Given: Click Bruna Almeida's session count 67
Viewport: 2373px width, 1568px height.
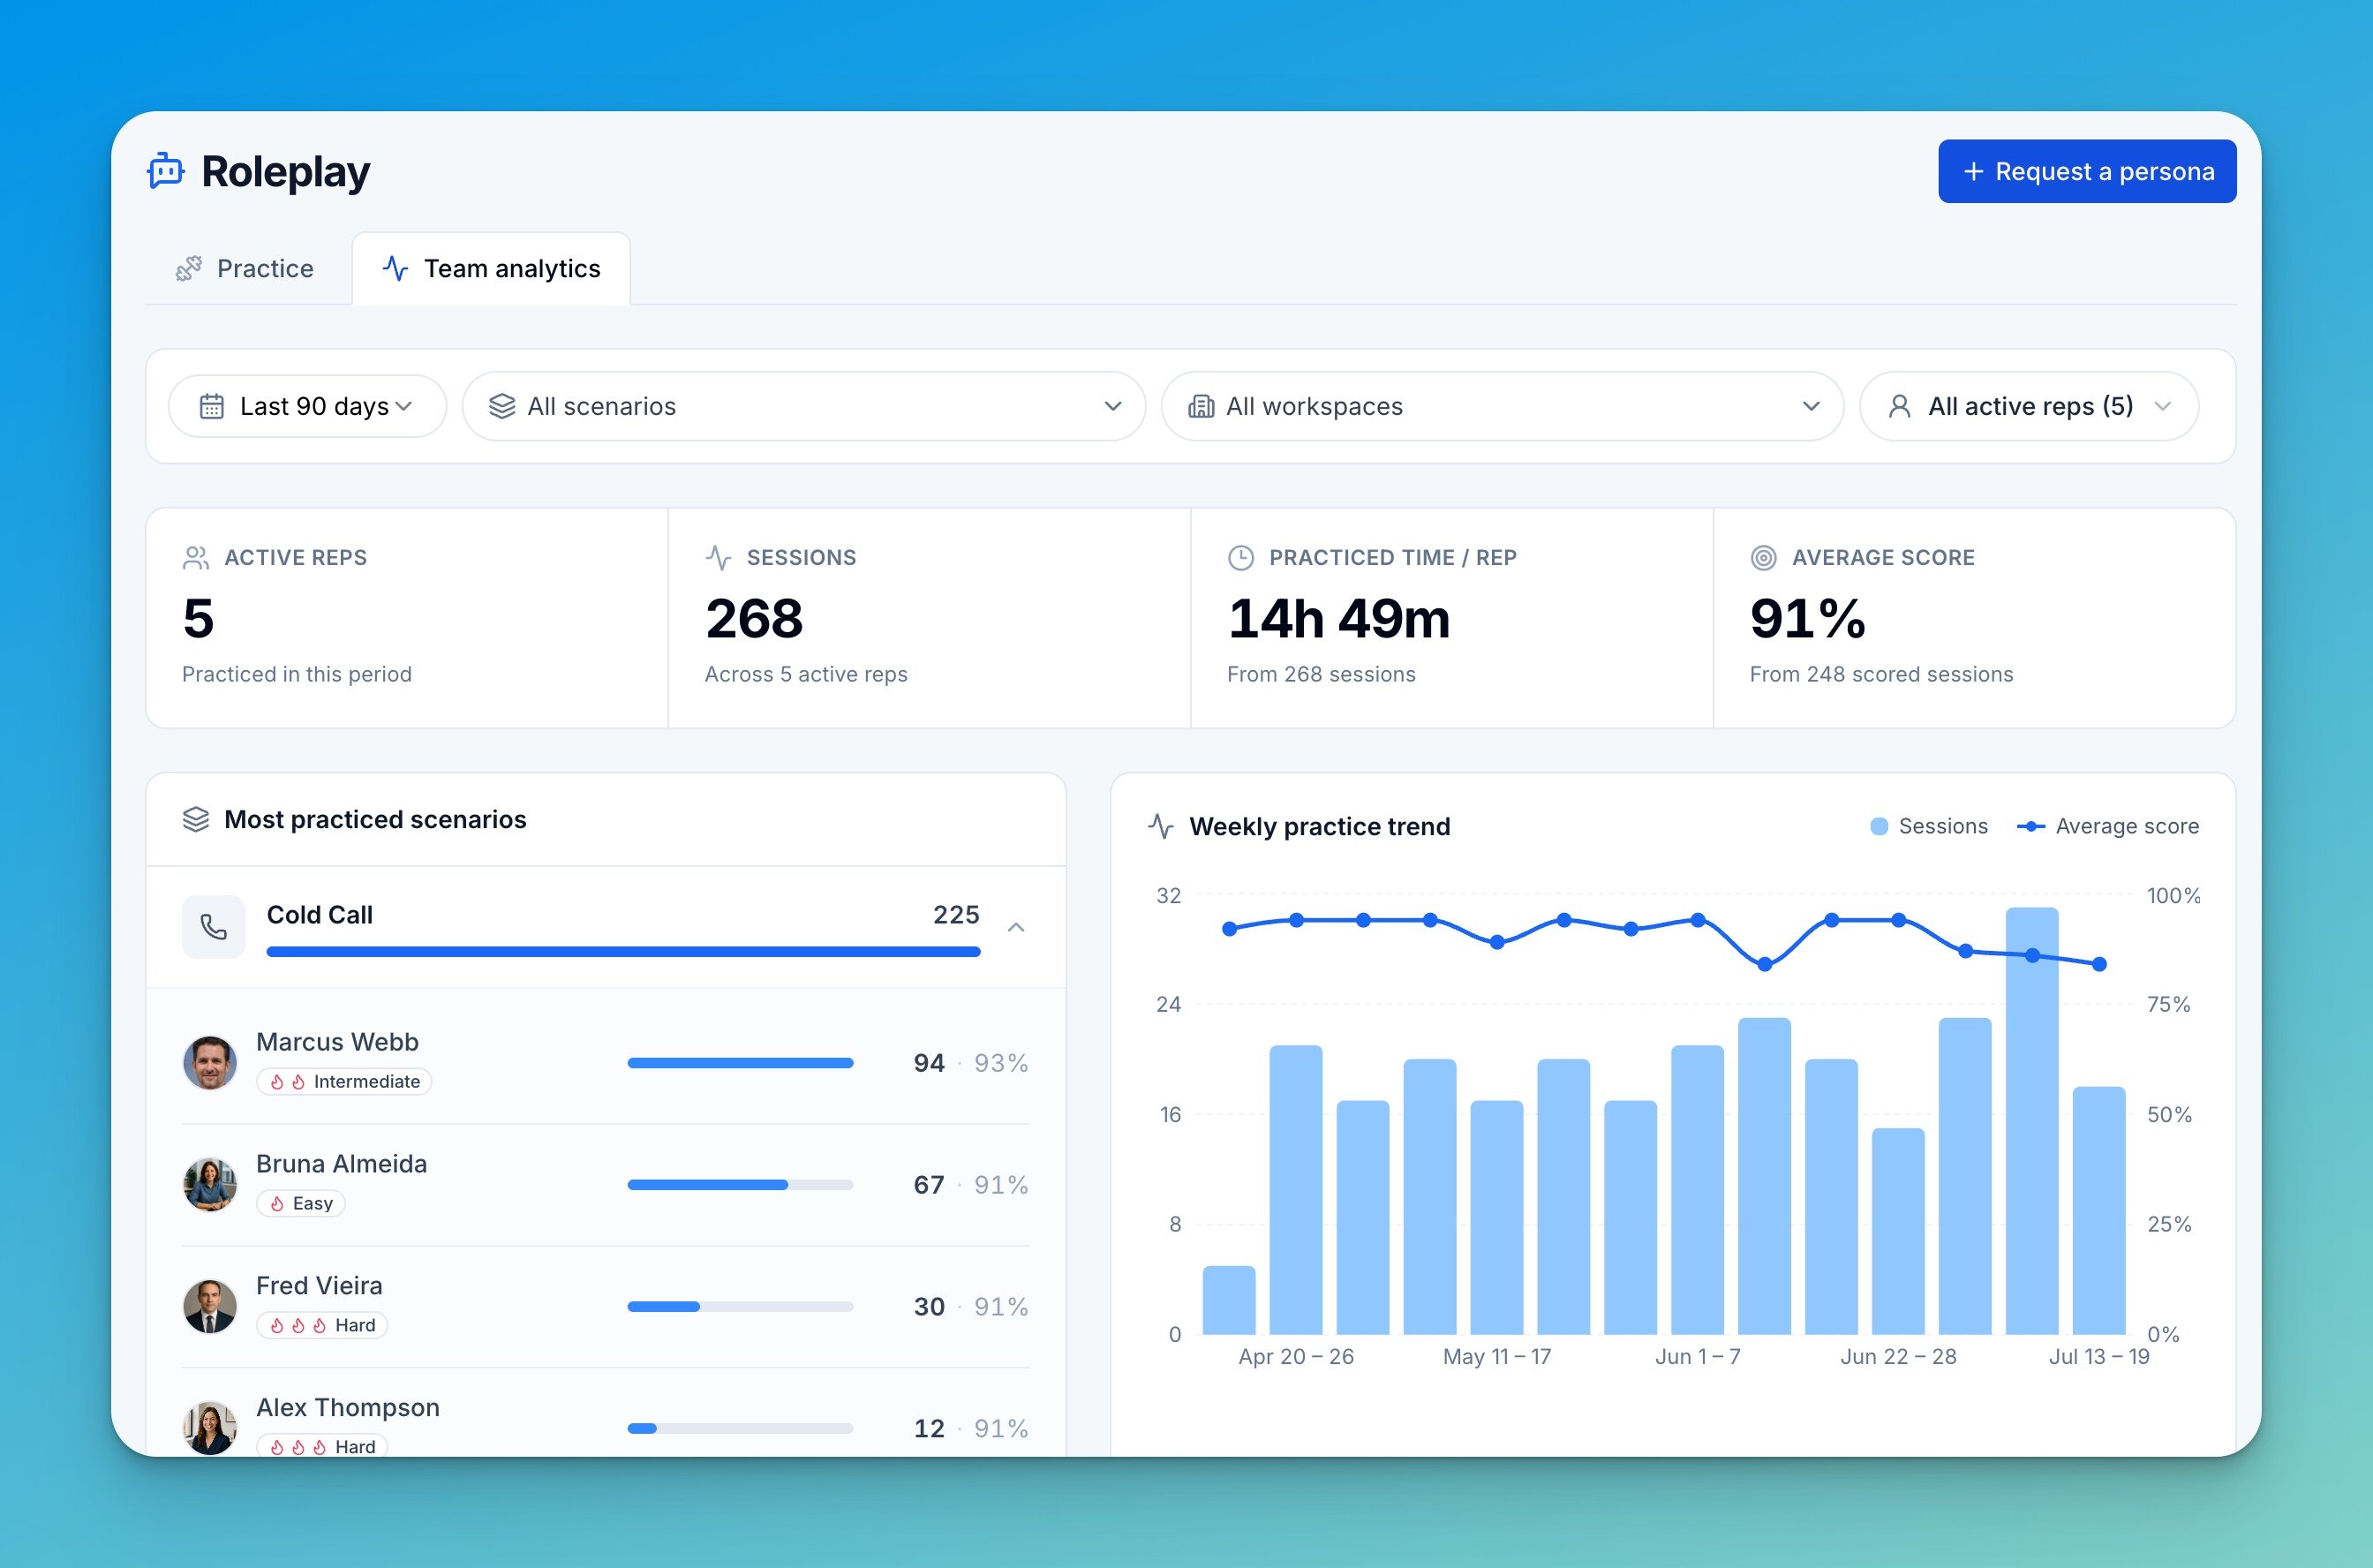Looking at the screenshot, I should pos(929,1185).
